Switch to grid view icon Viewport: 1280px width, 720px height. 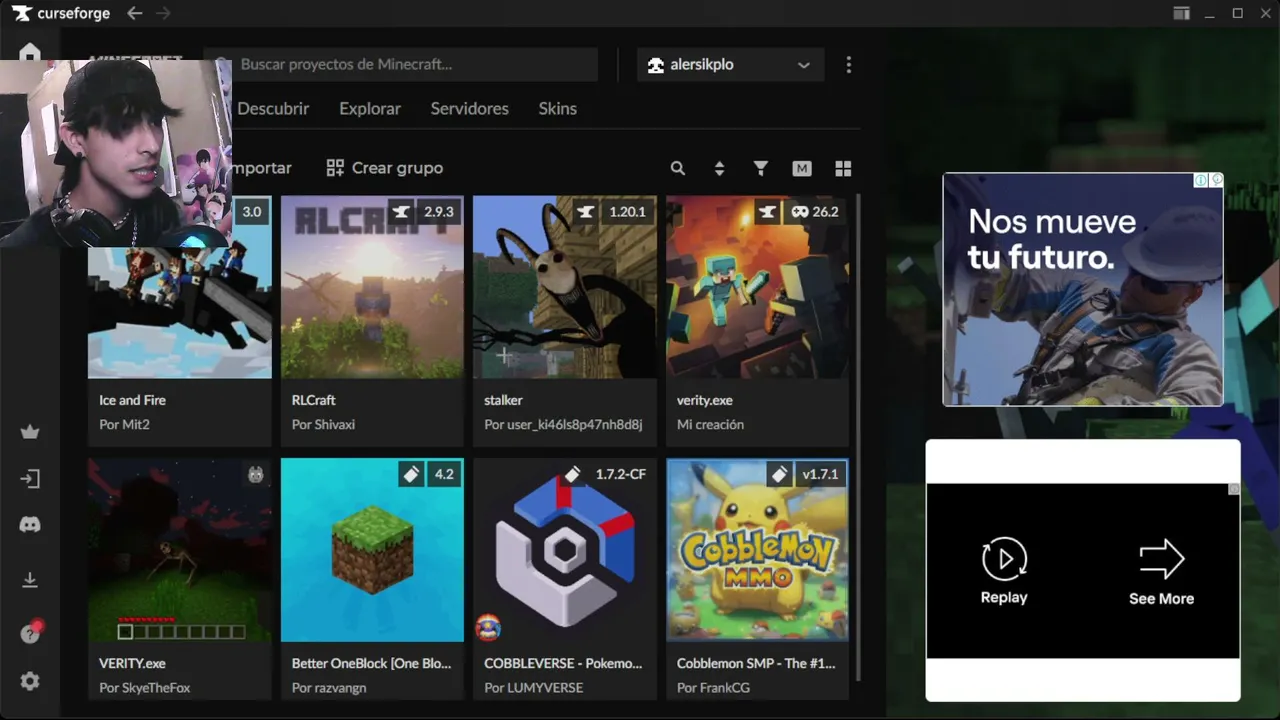coord(843,168)
